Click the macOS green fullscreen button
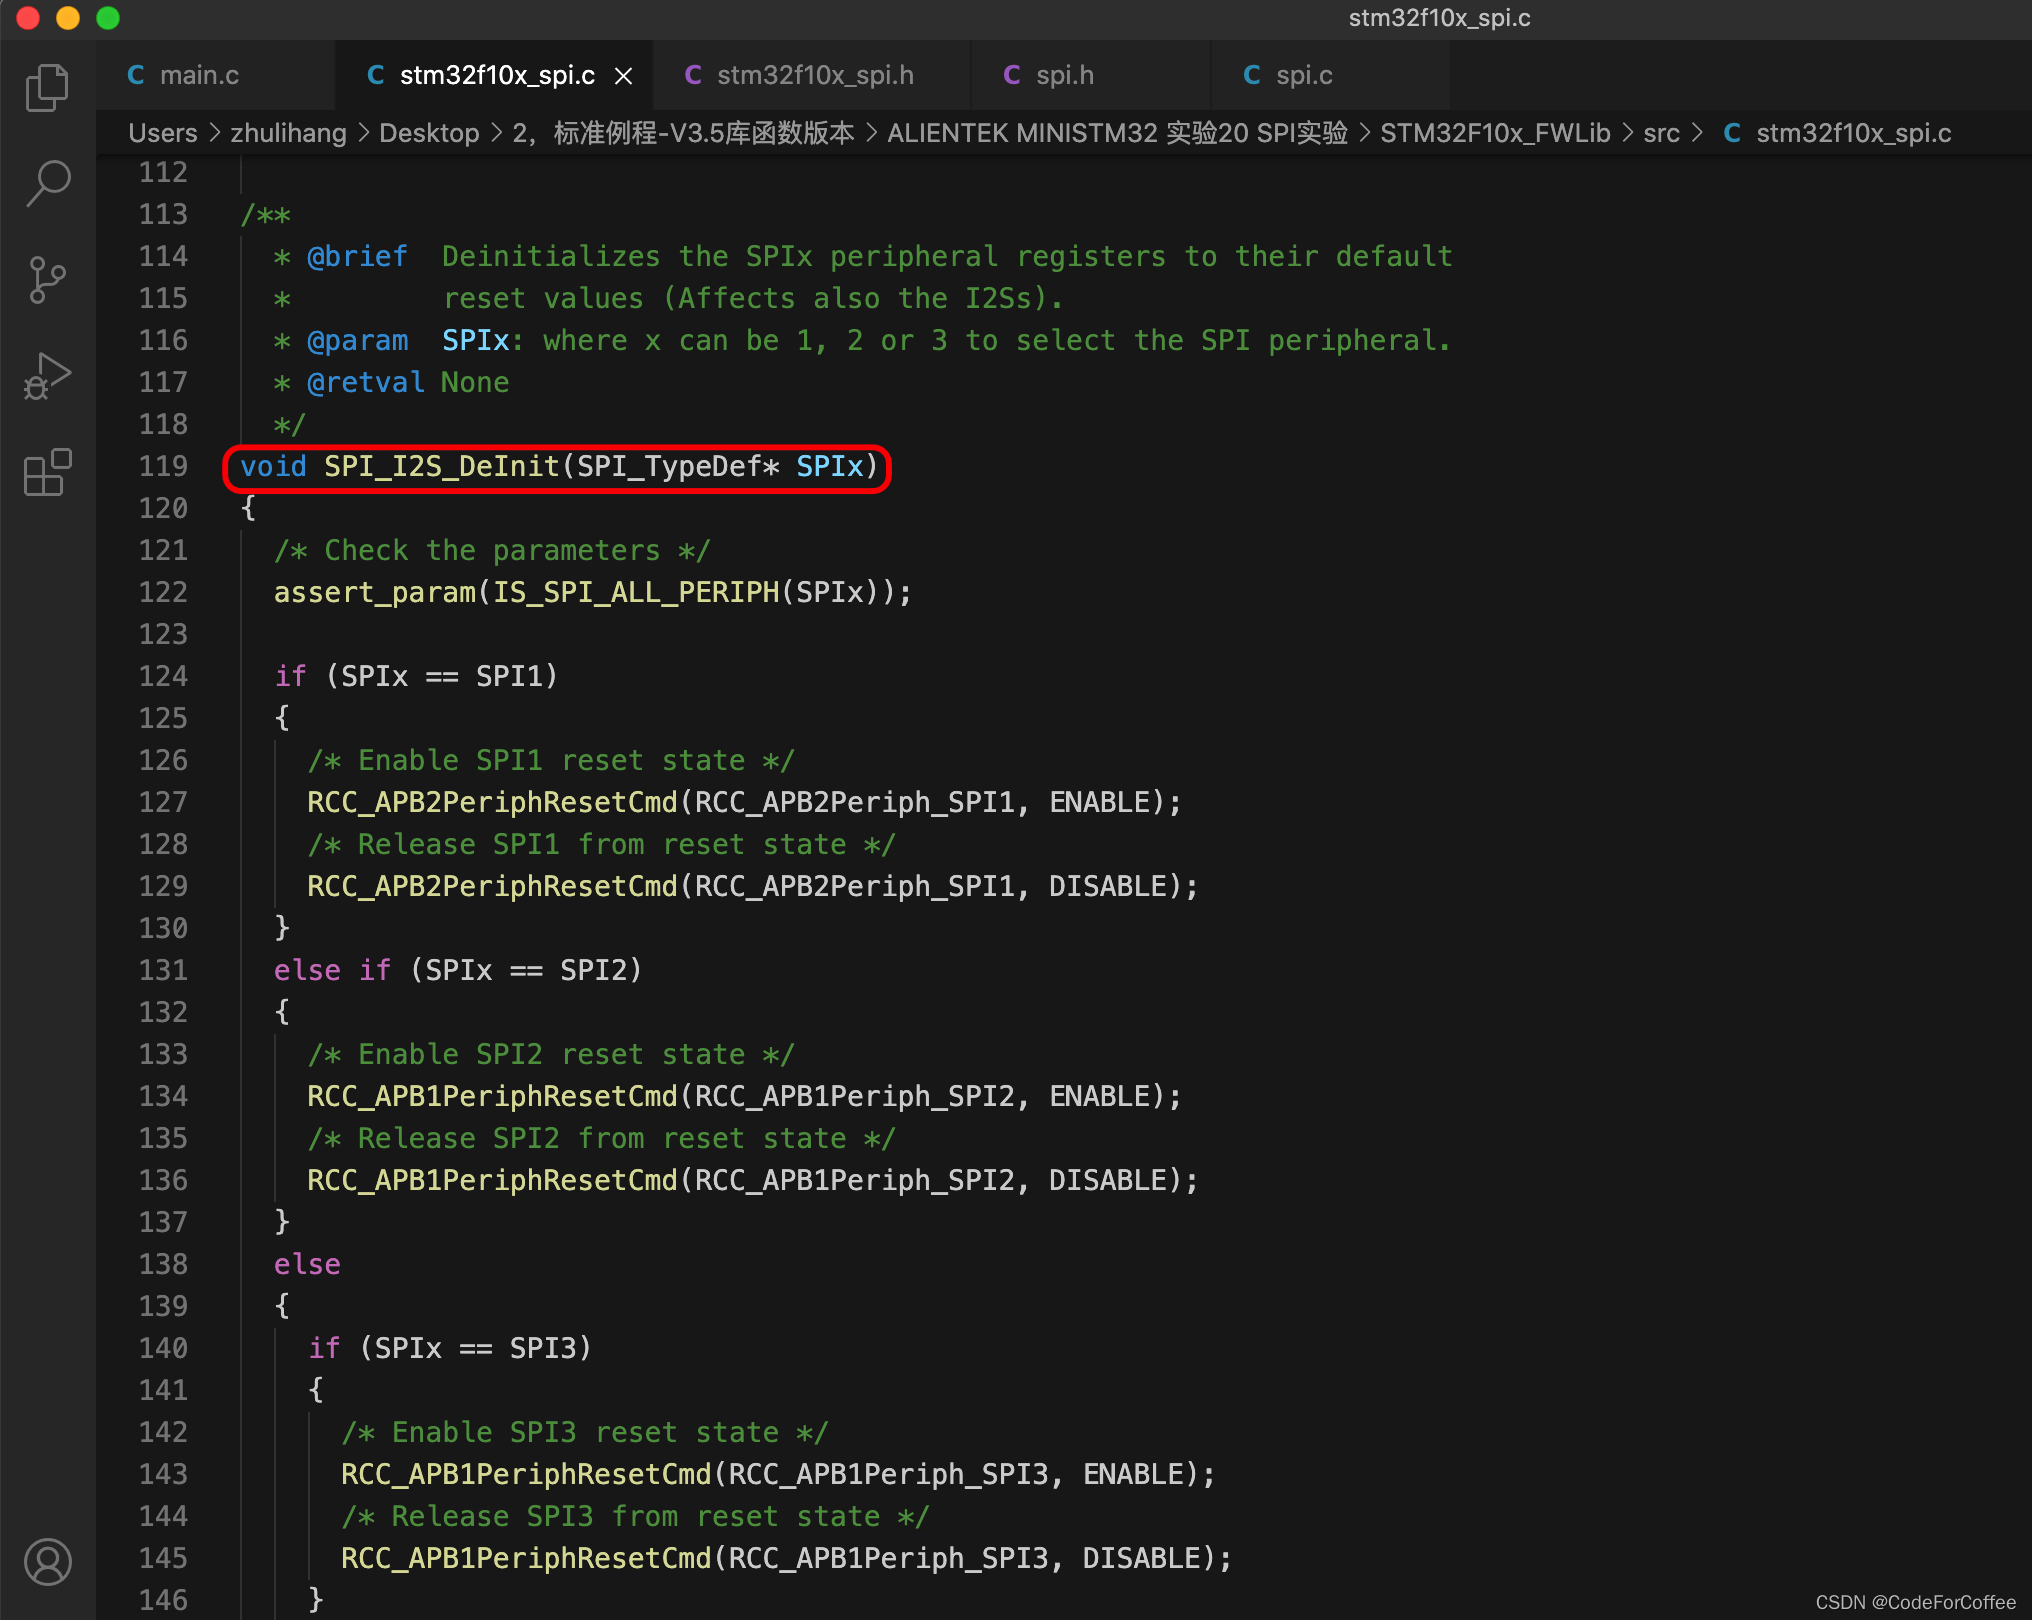The width and height of the screenshot is (2032, 1620). [x=108, y=18]
